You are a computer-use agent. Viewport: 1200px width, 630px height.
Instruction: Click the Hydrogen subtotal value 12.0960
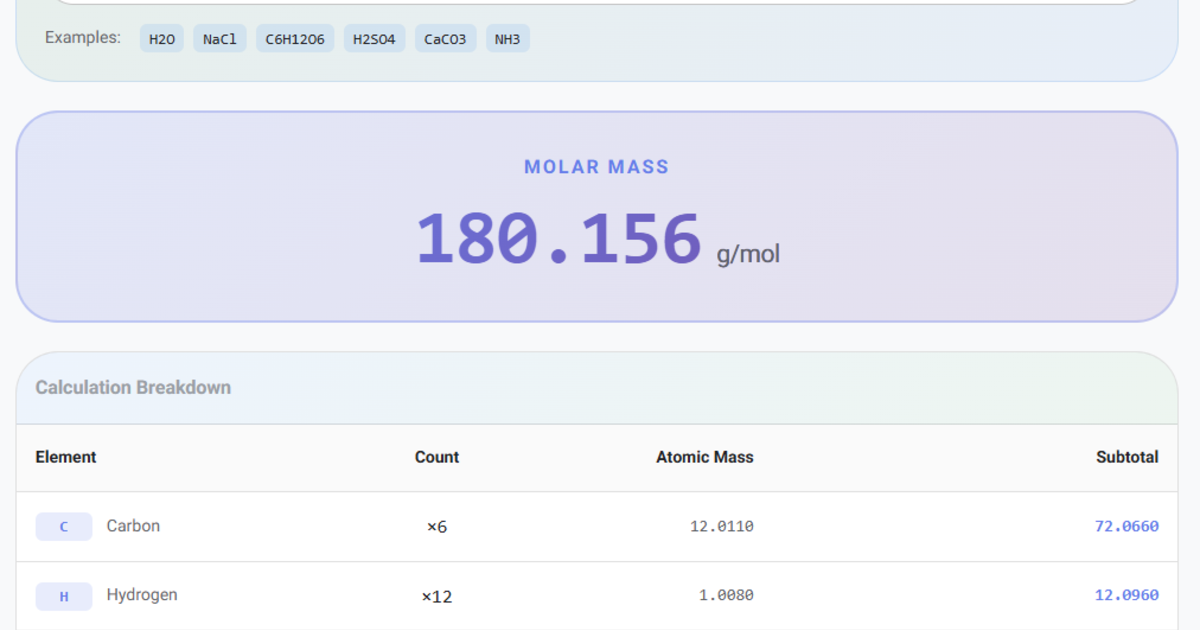[1126, 595]
